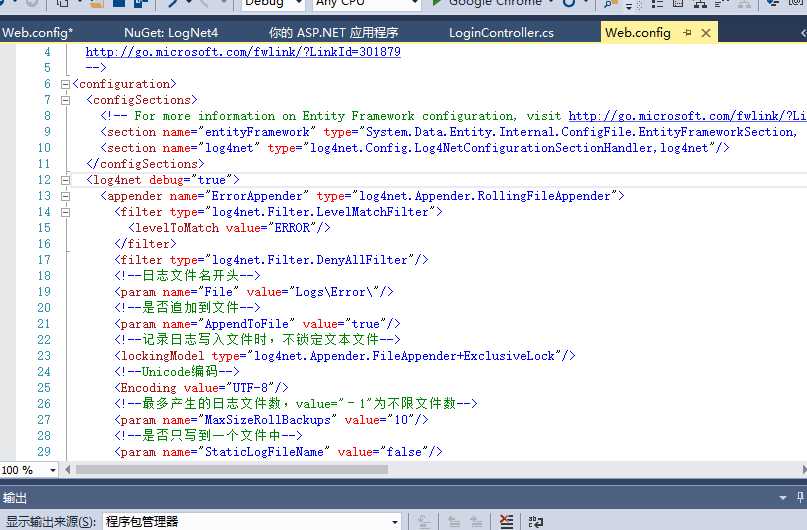Click the Encoding value="UTF-8" line
The height and width of the screenshot is (530, 807).
coord(201,388)
